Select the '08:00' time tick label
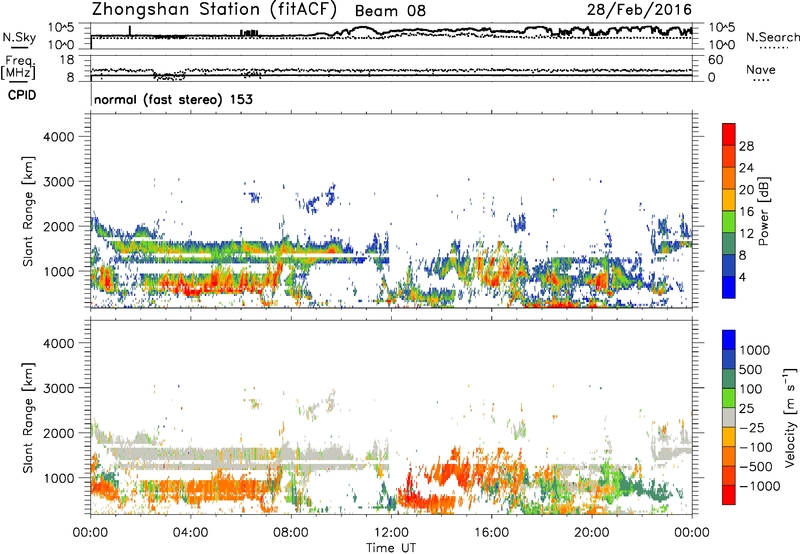The width and height of the screenshot is (800, 554). pyautogui.click(x=291, y=533)
